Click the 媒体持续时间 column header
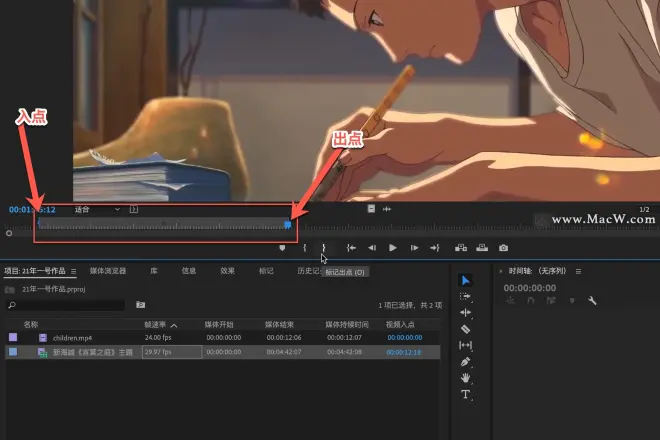This screenshot has width=660, height=440. [347, 325]
